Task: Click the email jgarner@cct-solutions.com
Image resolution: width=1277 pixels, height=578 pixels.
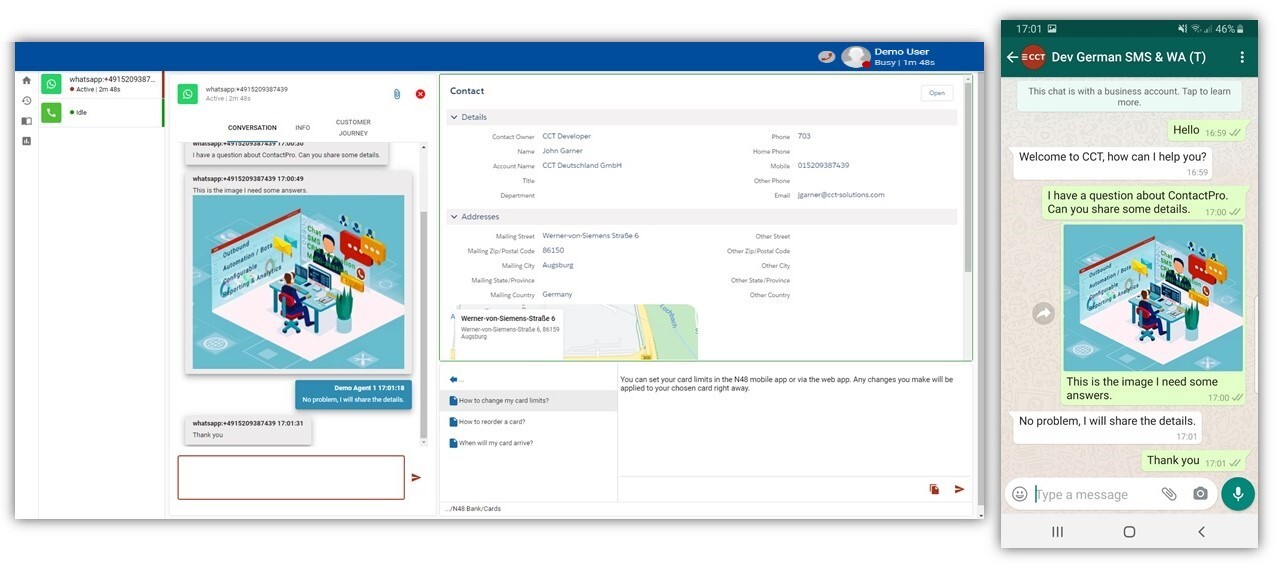Action: click(840, 195)
